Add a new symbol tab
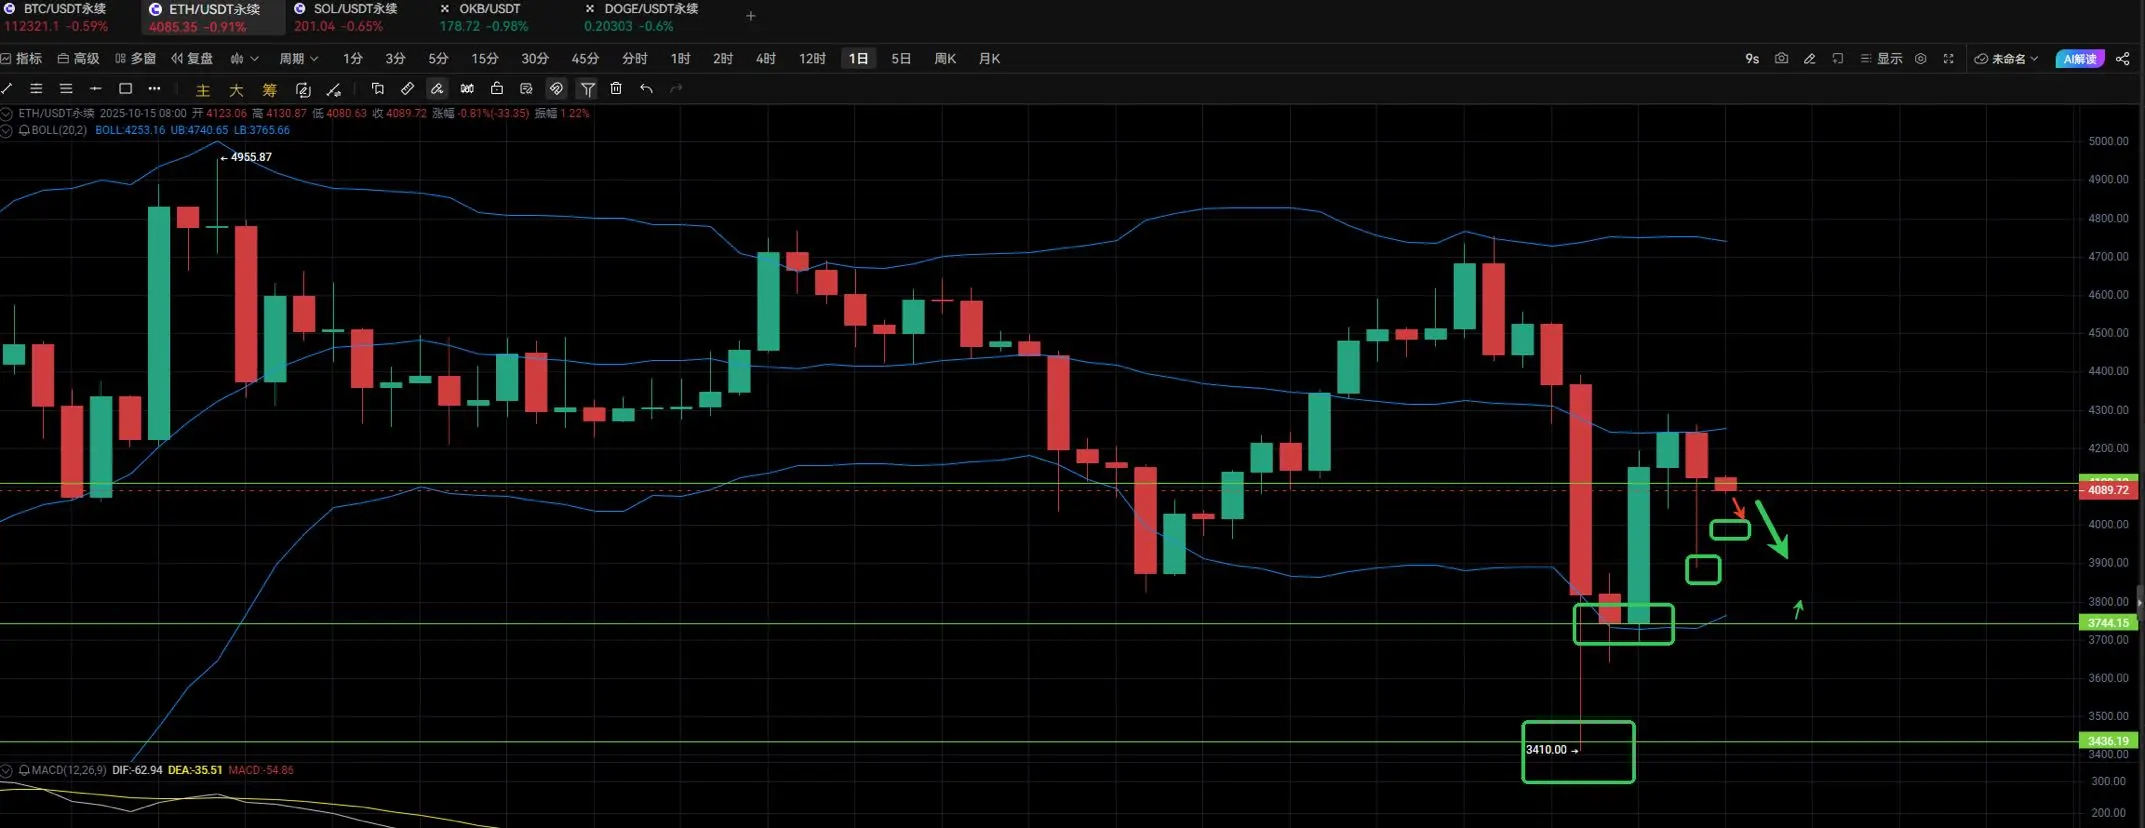Screen dimensions: 2145x828 coord(751,16)
